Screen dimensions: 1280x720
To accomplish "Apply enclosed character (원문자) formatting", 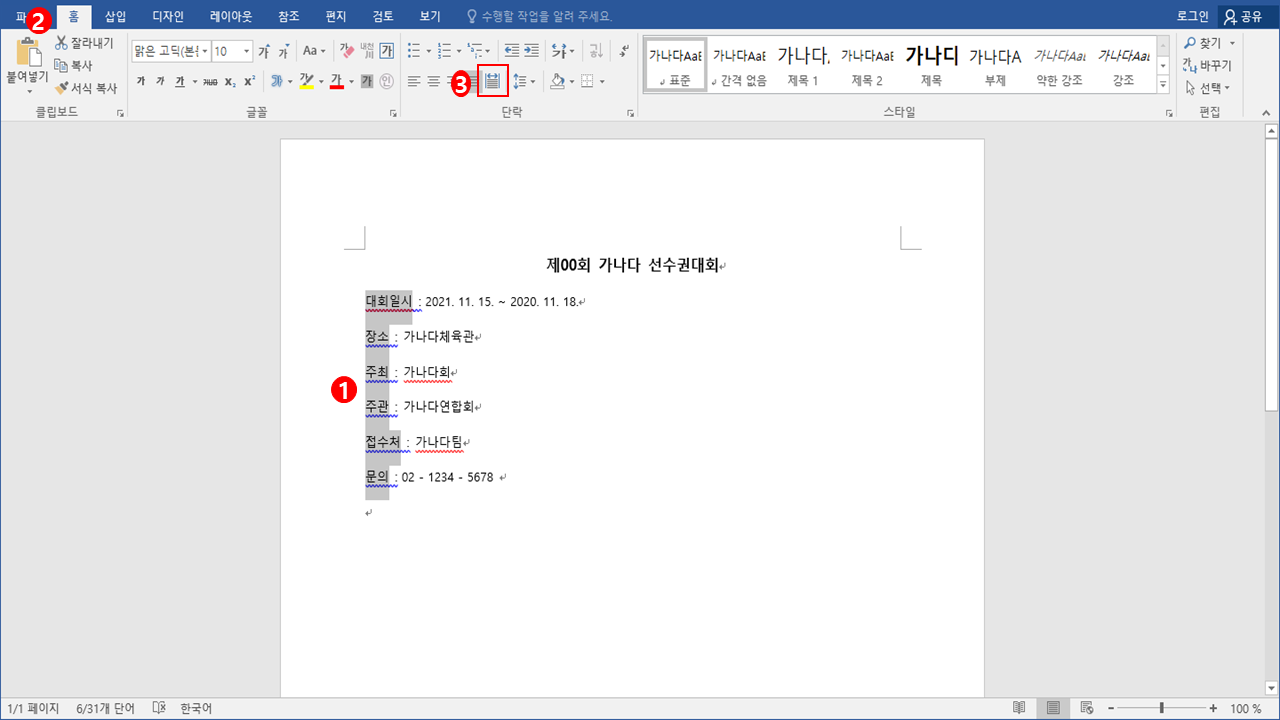I will [x=386, y=81].
